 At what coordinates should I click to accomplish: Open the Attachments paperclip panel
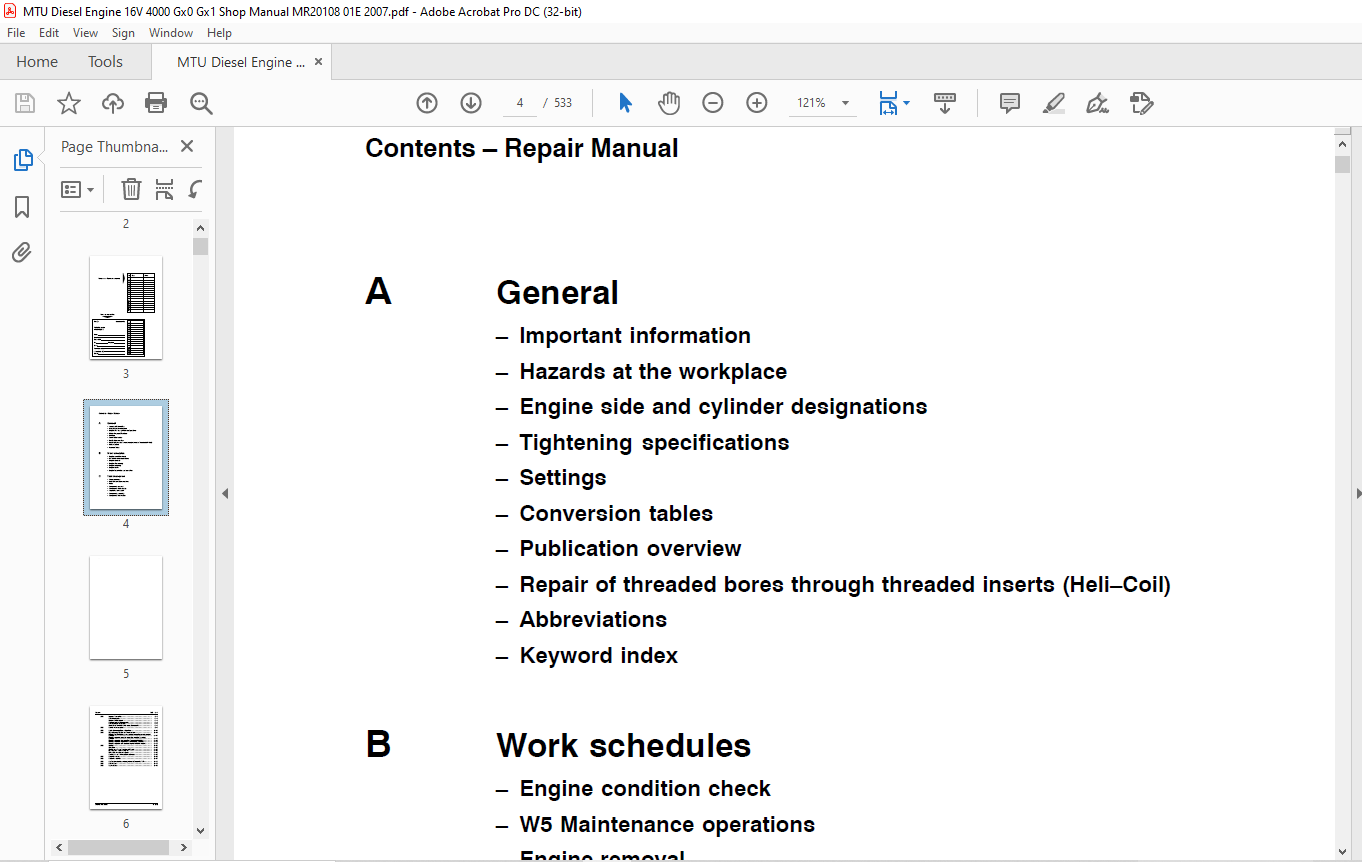coord(22,252)
